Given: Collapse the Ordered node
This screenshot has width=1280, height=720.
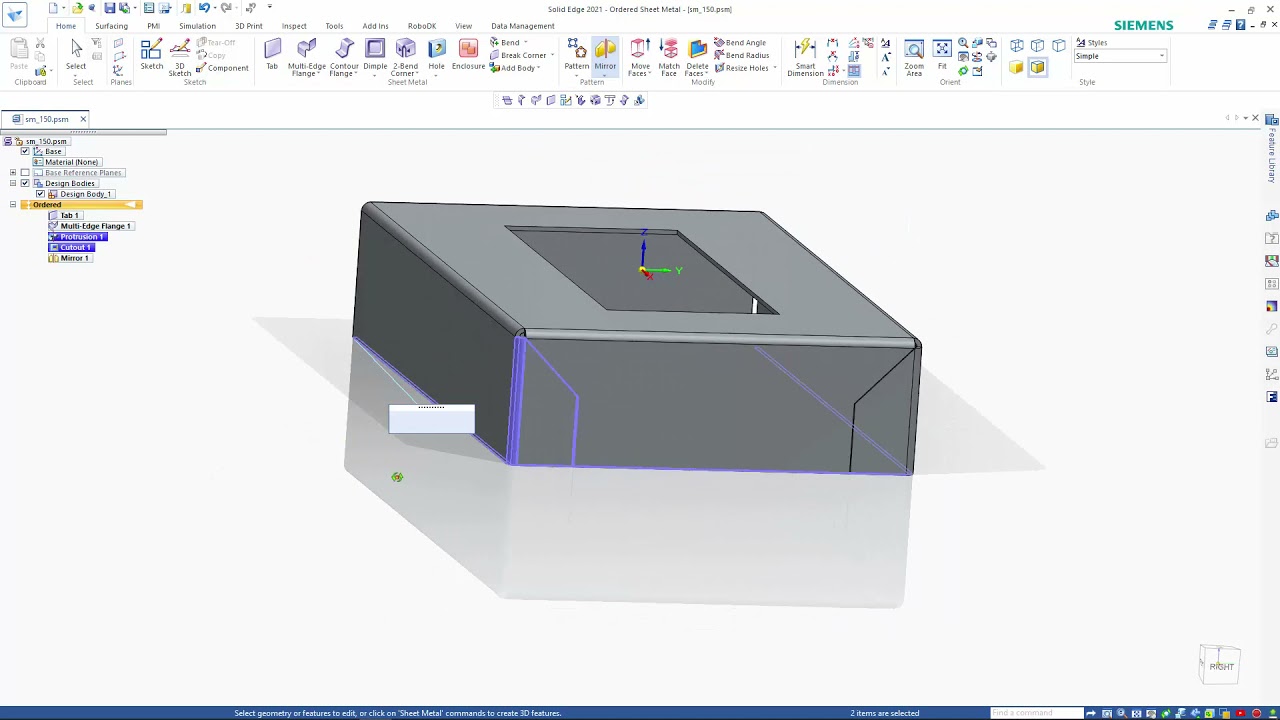Looking at the screenshot, I should (13, 205).
